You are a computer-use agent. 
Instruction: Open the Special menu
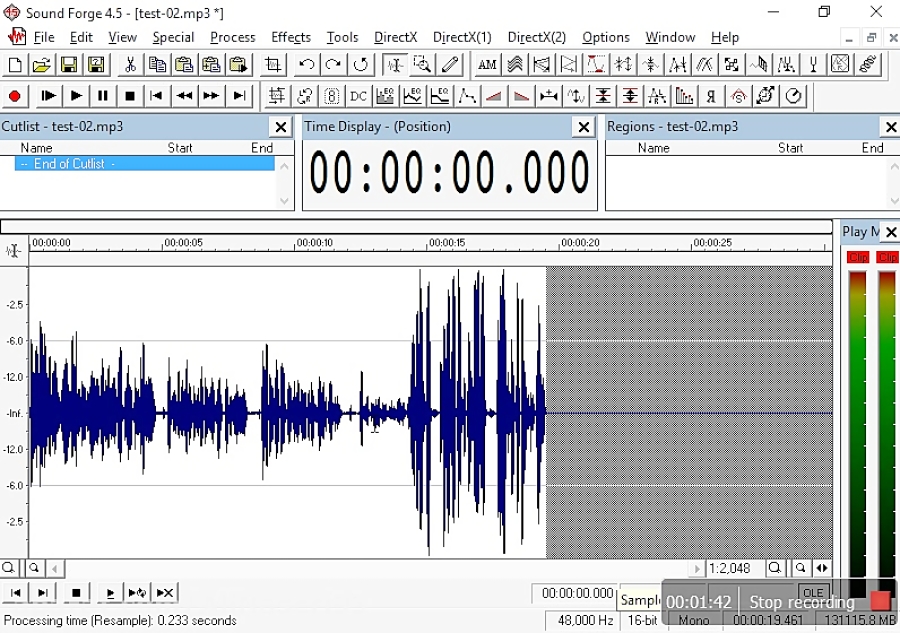[173, 37]
